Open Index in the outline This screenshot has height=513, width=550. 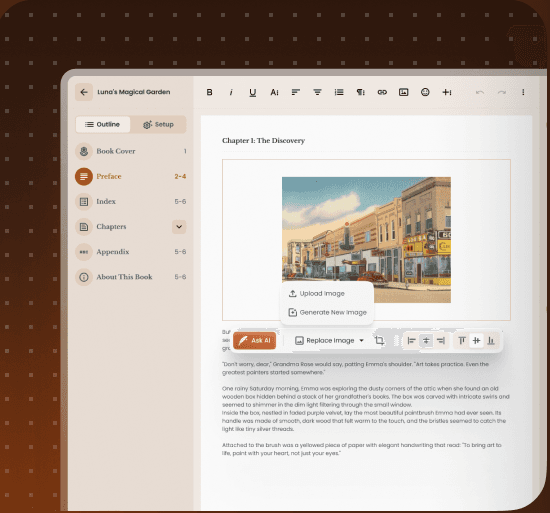point(131,202)
